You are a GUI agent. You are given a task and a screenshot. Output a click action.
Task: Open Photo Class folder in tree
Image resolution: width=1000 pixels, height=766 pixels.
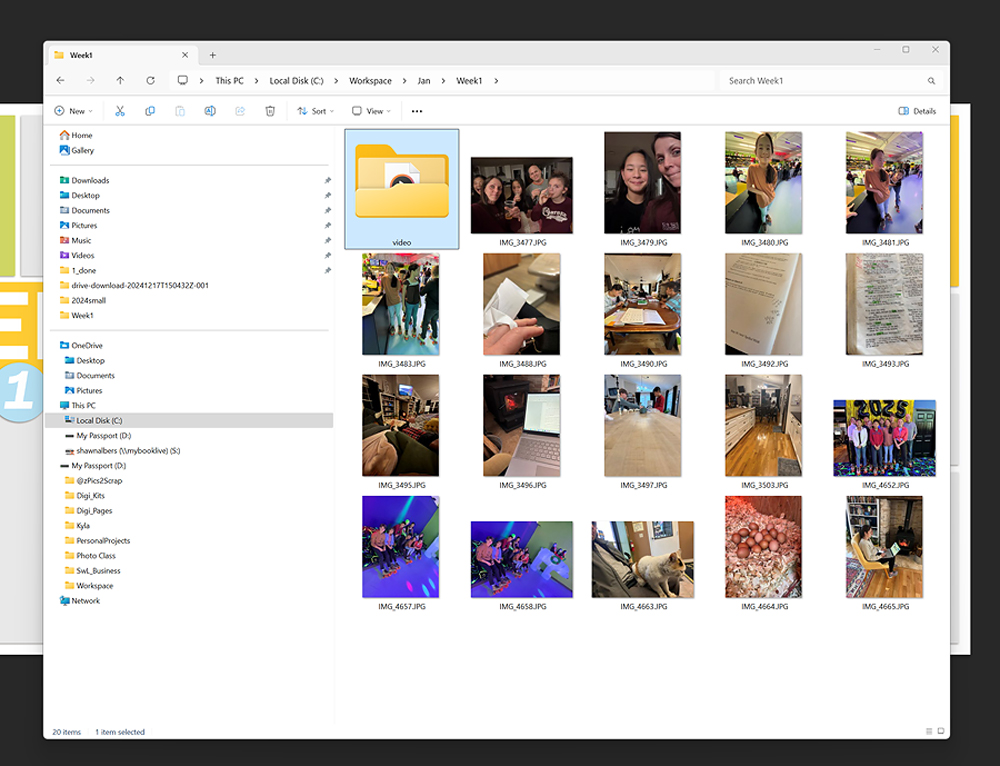(90, 556)
